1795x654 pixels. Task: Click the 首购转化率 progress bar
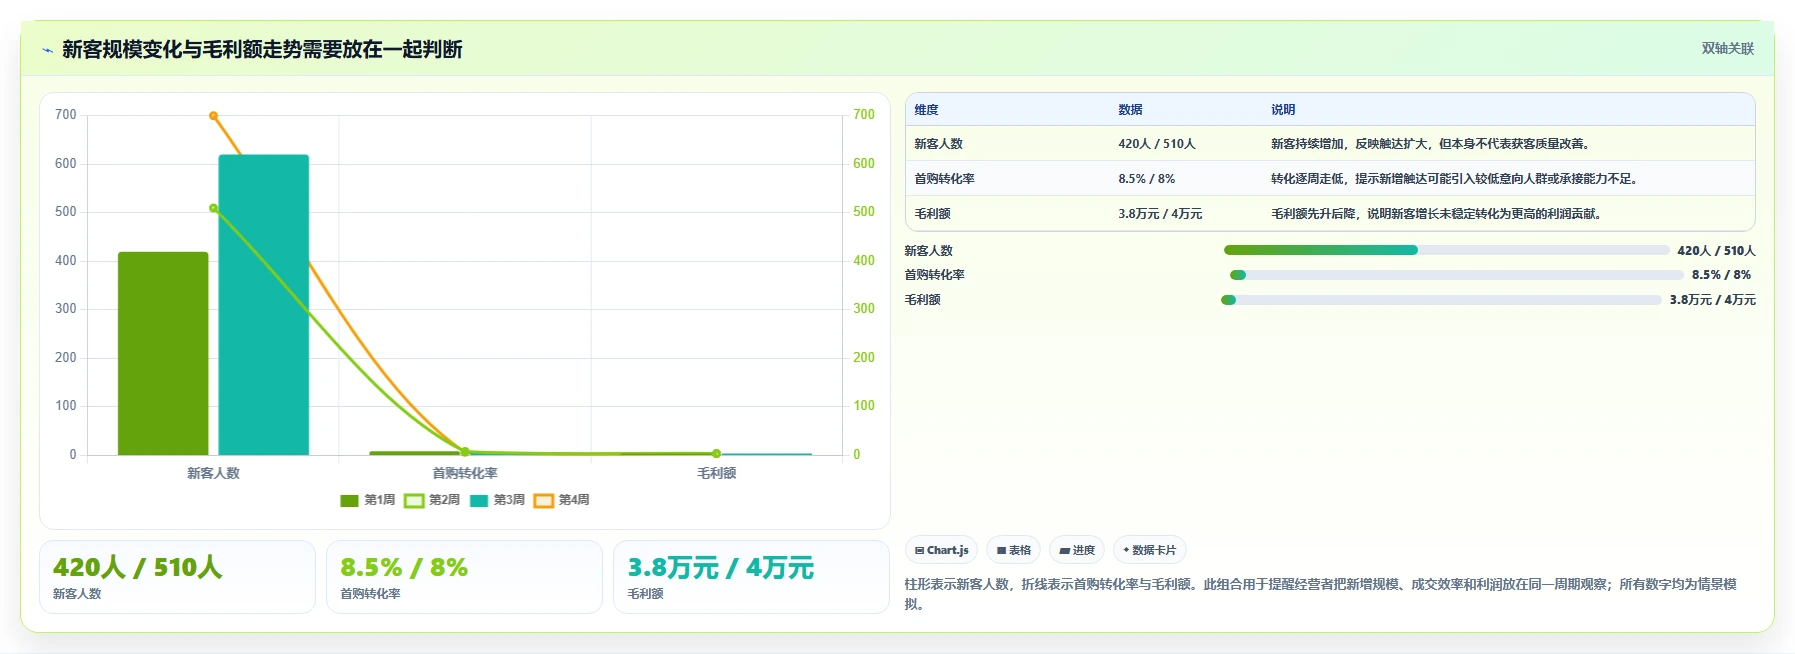click(1456, 275)
